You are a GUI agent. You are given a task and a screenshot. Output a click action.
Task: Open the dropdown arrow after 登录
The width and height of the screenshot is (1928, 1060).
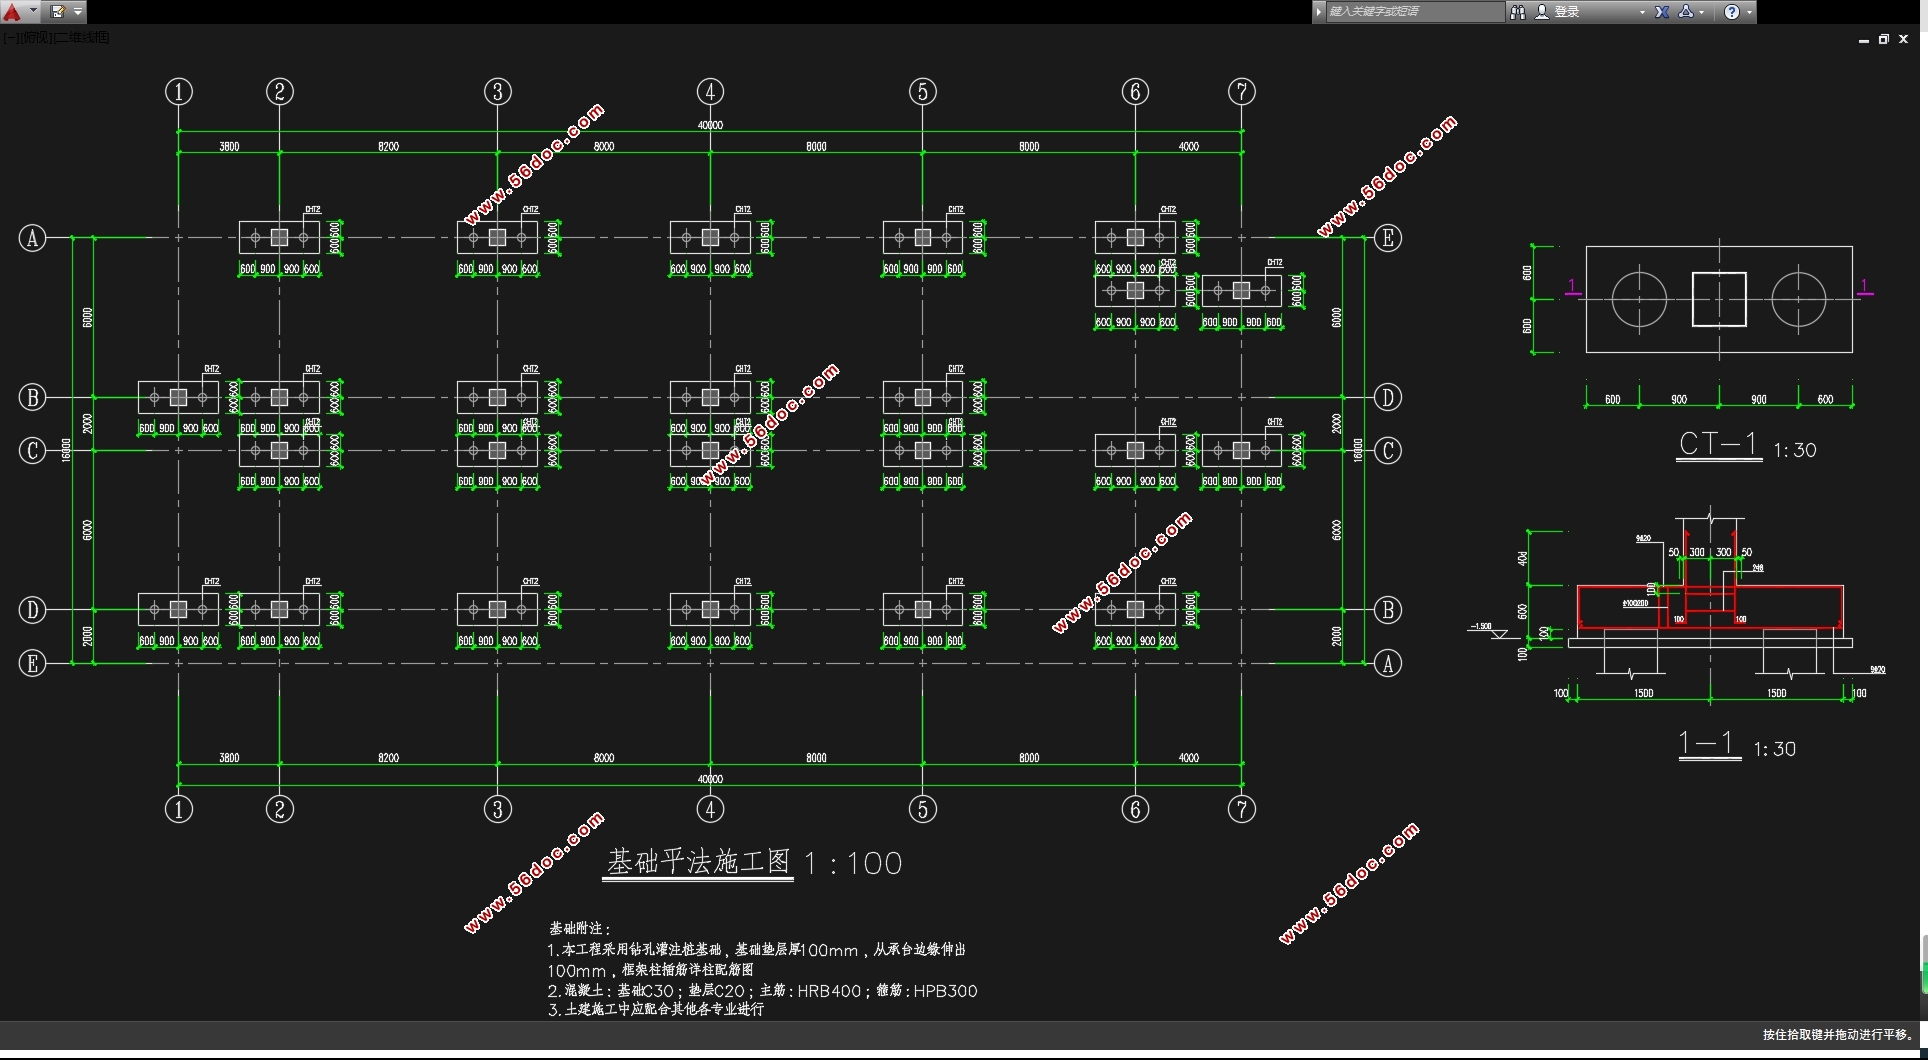[x=1642, y=12]
